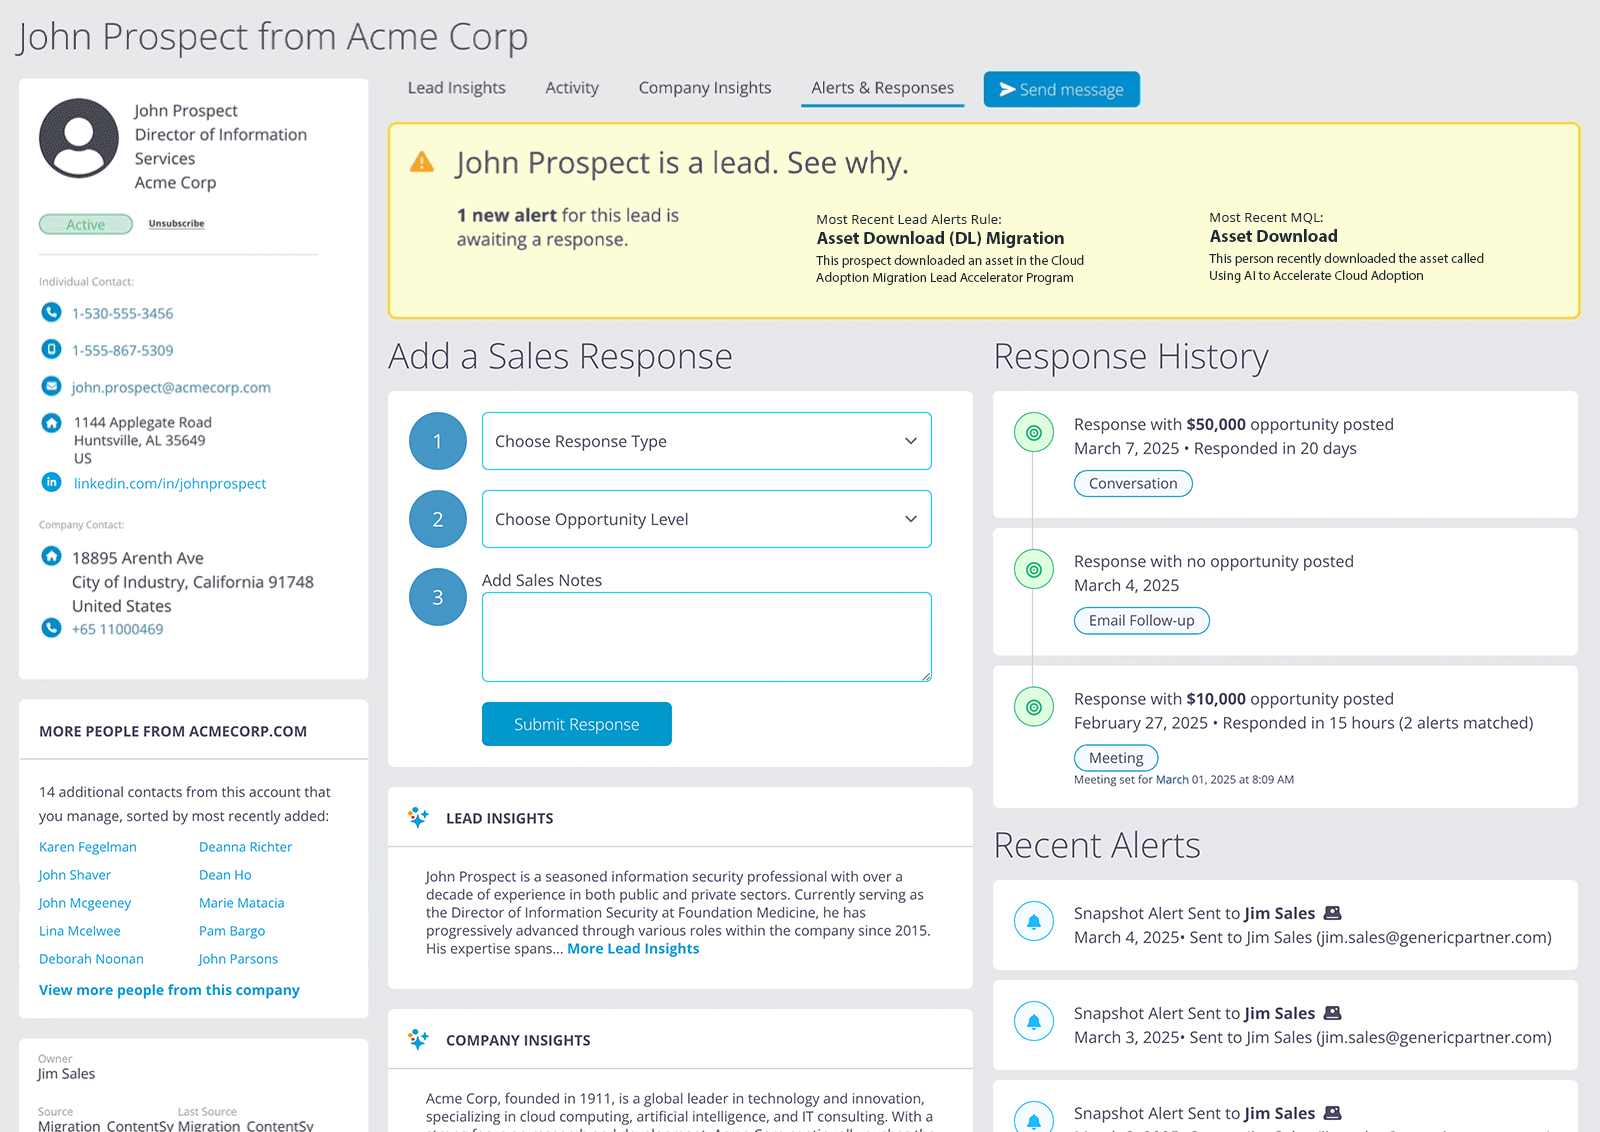Click inside the Add Sales Notes text area
The height and width of the screenshot is (1132, 1600).
tap(706, 637)
